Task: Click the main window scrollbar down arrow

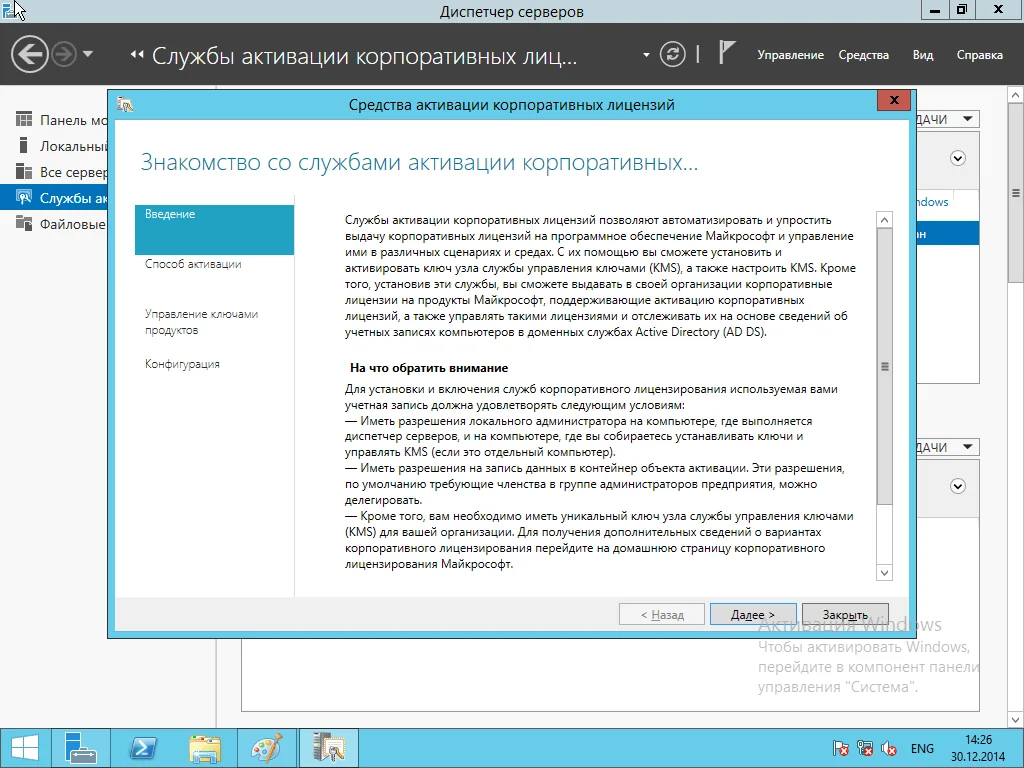Action: [x=1016, y=720]
